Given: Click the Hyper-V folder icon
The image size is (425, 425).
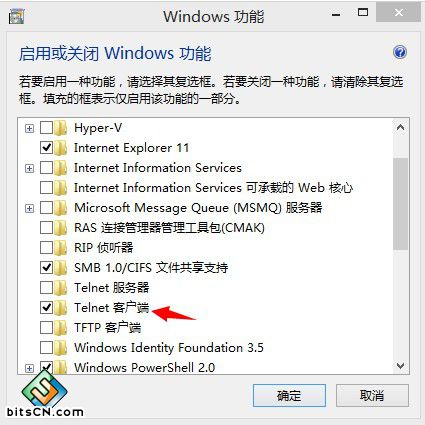Looking at the screenshot, I should (x=60, y=128).
